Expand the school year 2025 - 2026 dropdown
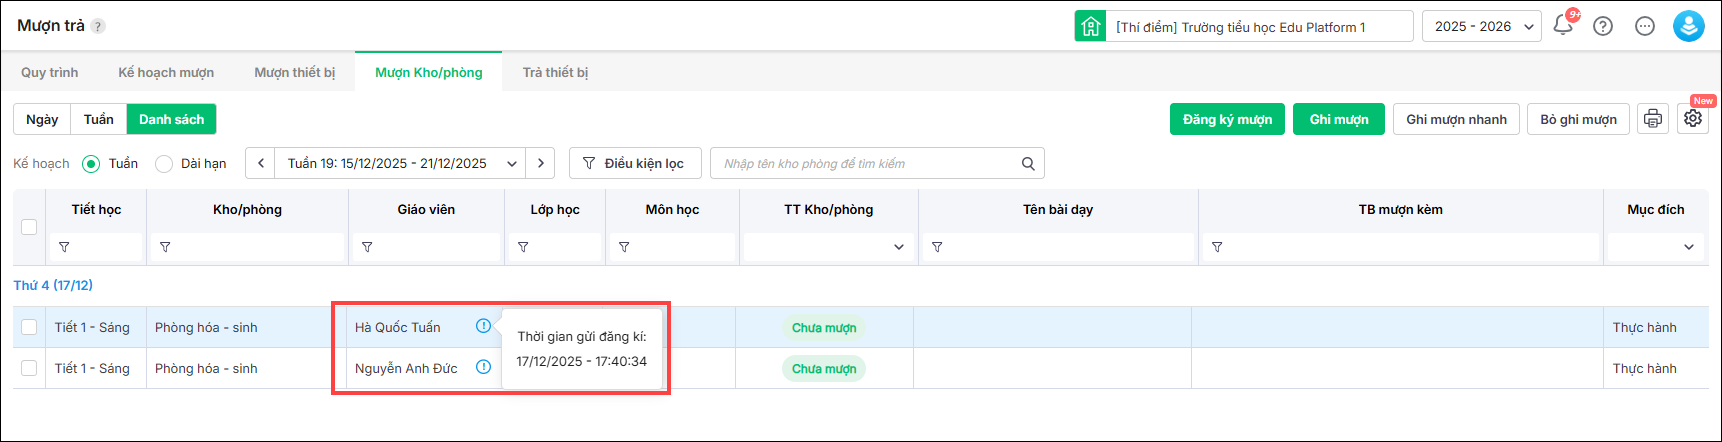Viewport: 1722px width, 442px height. (1482, 26)
